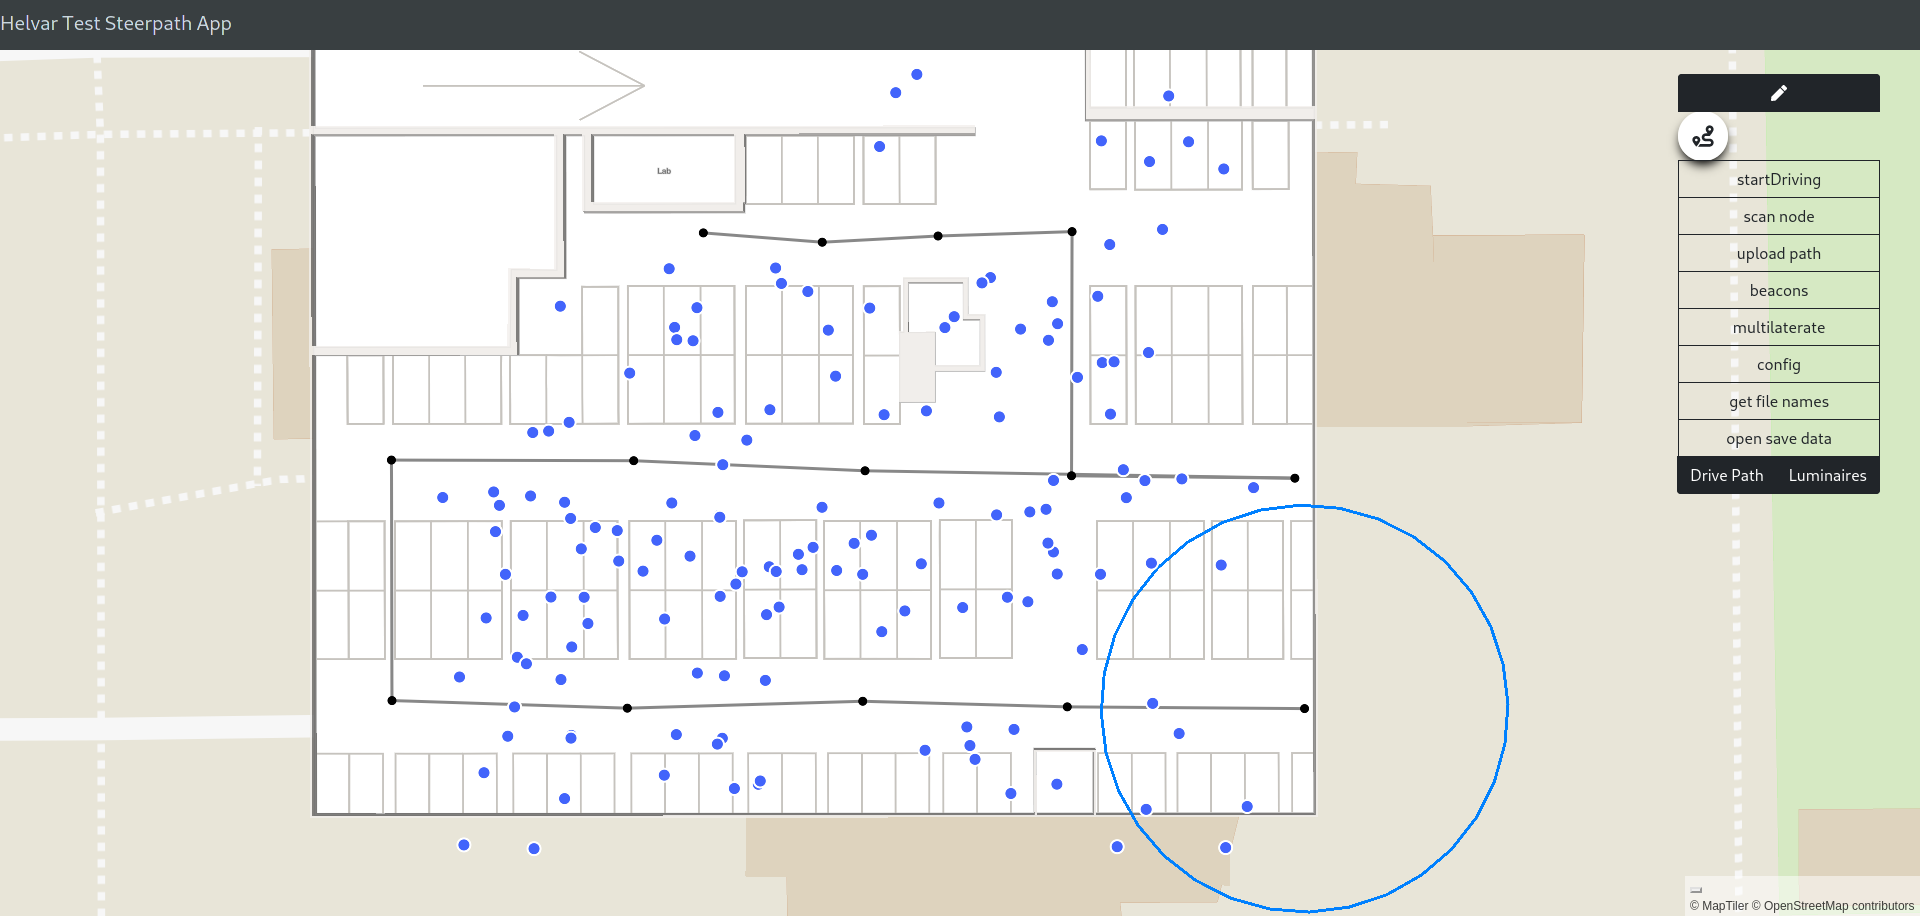Click the light gray block in the floorplan center
The height and width of the screenshot is (916, 1920).
click(x=917, y=367)
